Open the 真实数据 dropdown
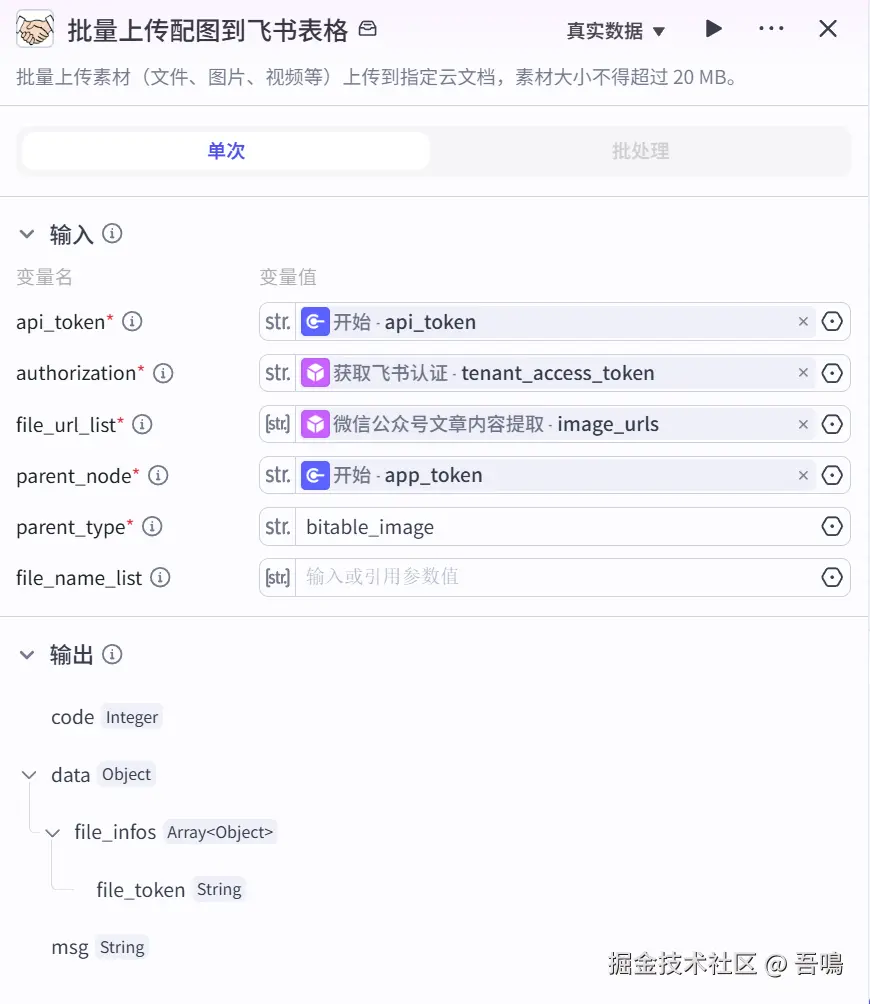Screen dimensions: 870x1004 [x=616, y=31]
